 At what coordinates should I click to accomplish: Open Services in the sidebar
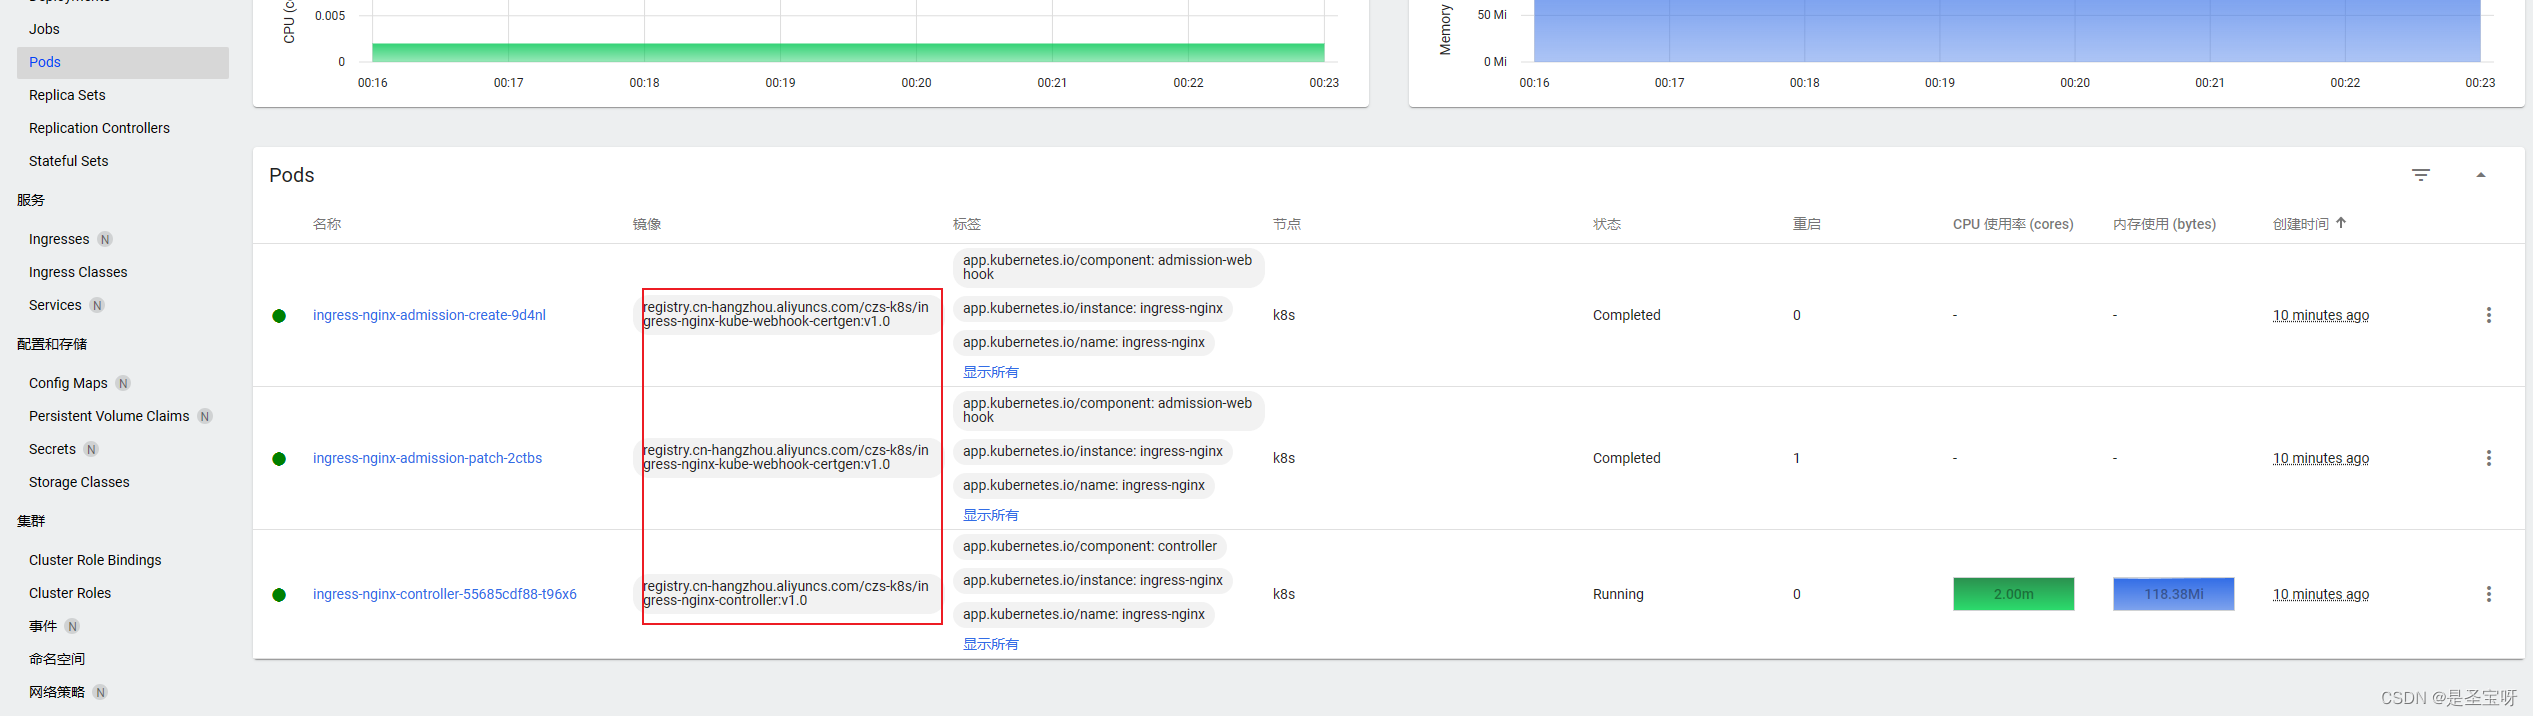click(55, 305)
